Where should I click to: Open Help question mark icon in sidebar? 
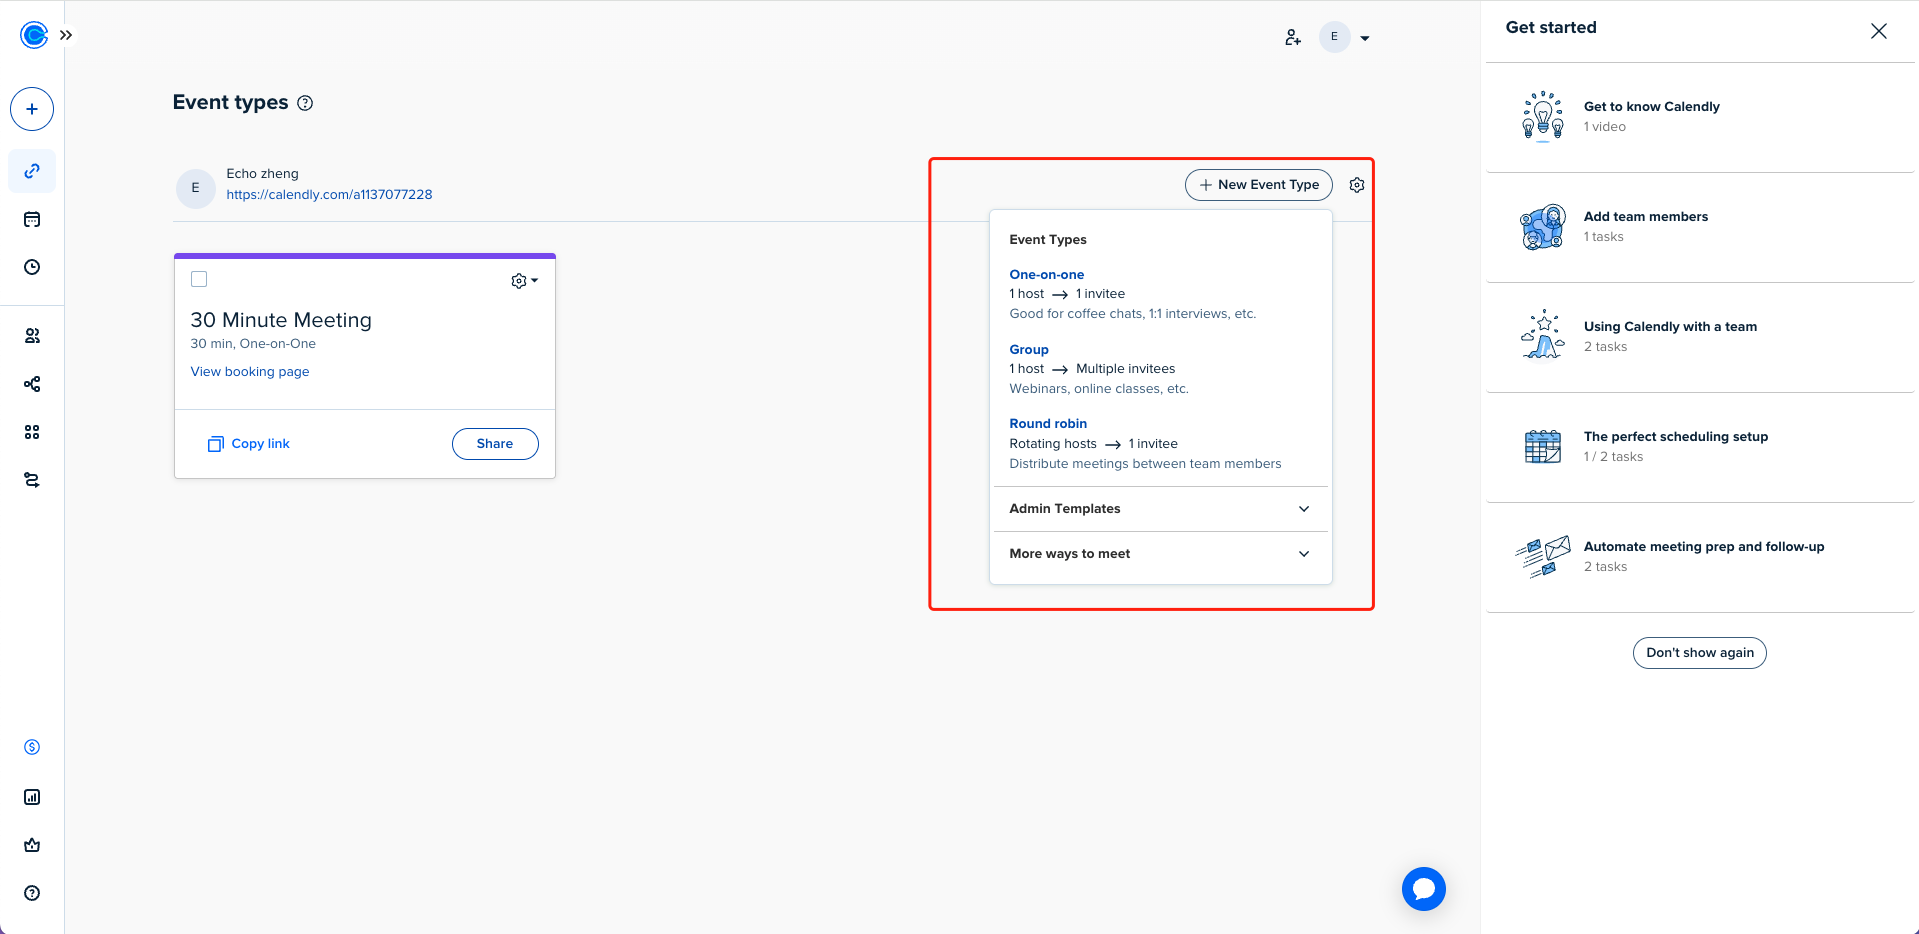(32, 893)
